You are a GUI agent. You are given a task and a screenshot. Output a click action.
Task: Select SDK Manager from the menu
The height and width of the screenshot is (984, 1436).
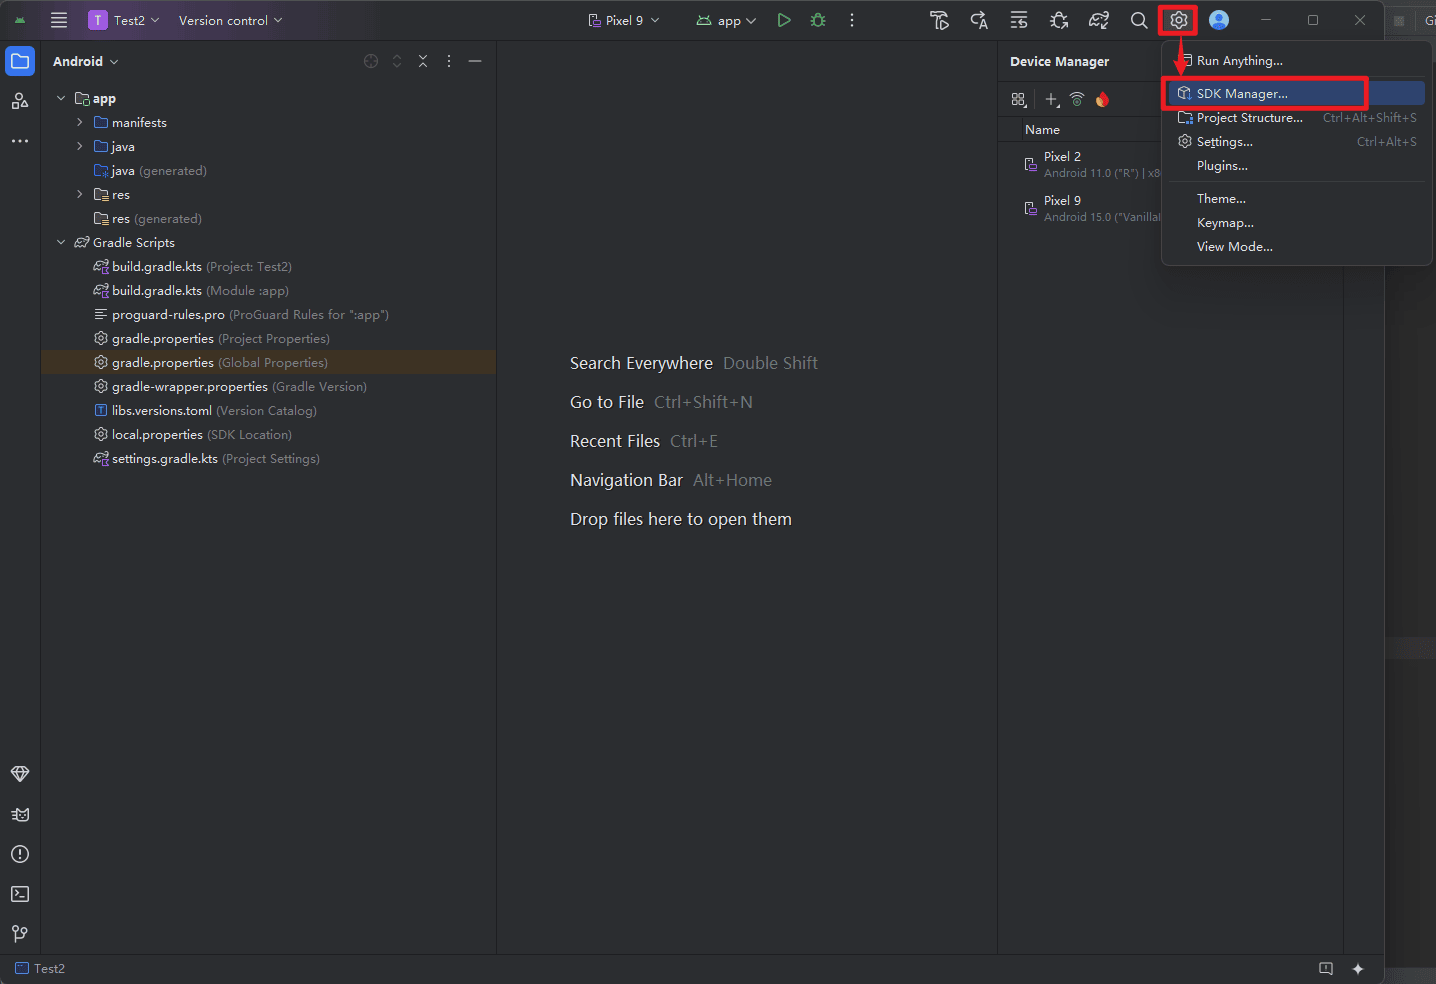pyautogui.click(x=1242, y=93)
